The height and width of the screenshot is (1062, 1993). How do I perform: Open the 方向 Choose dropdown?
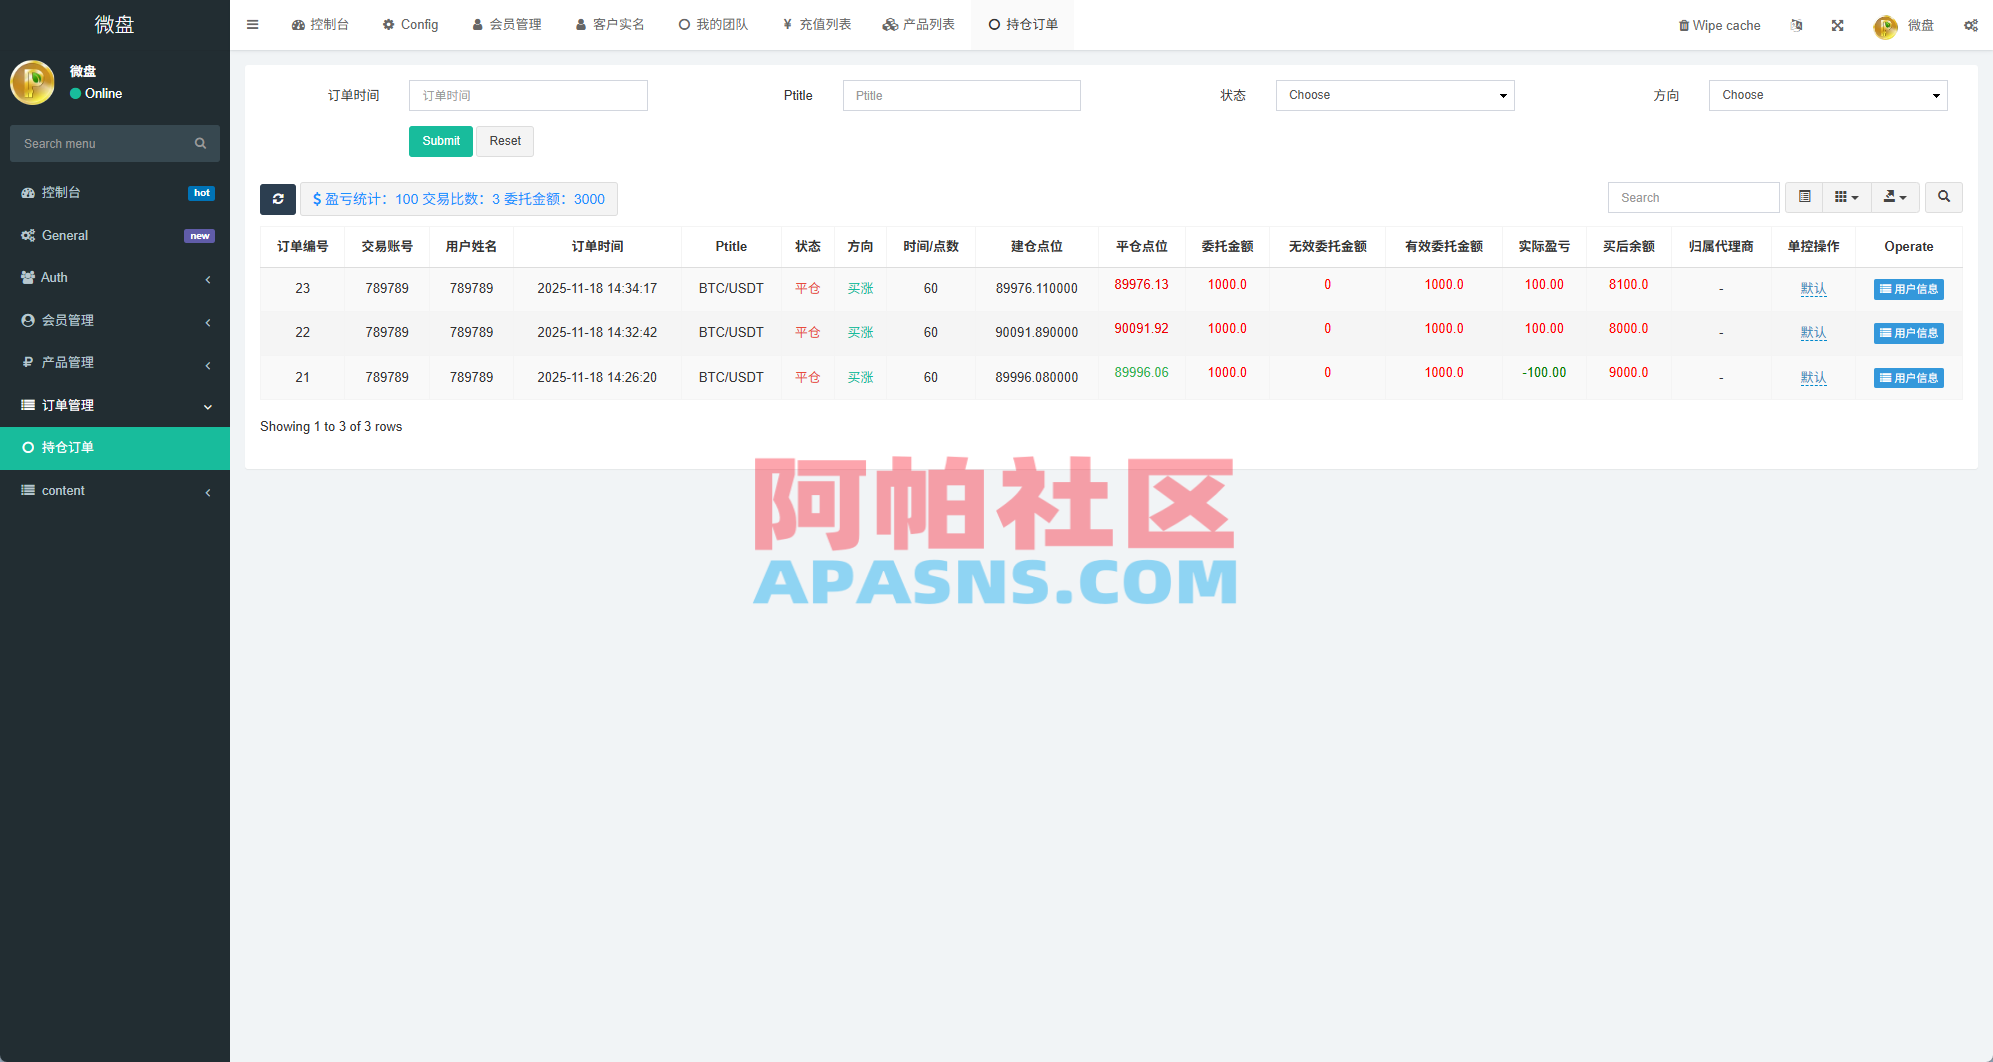coord(1828,95)
